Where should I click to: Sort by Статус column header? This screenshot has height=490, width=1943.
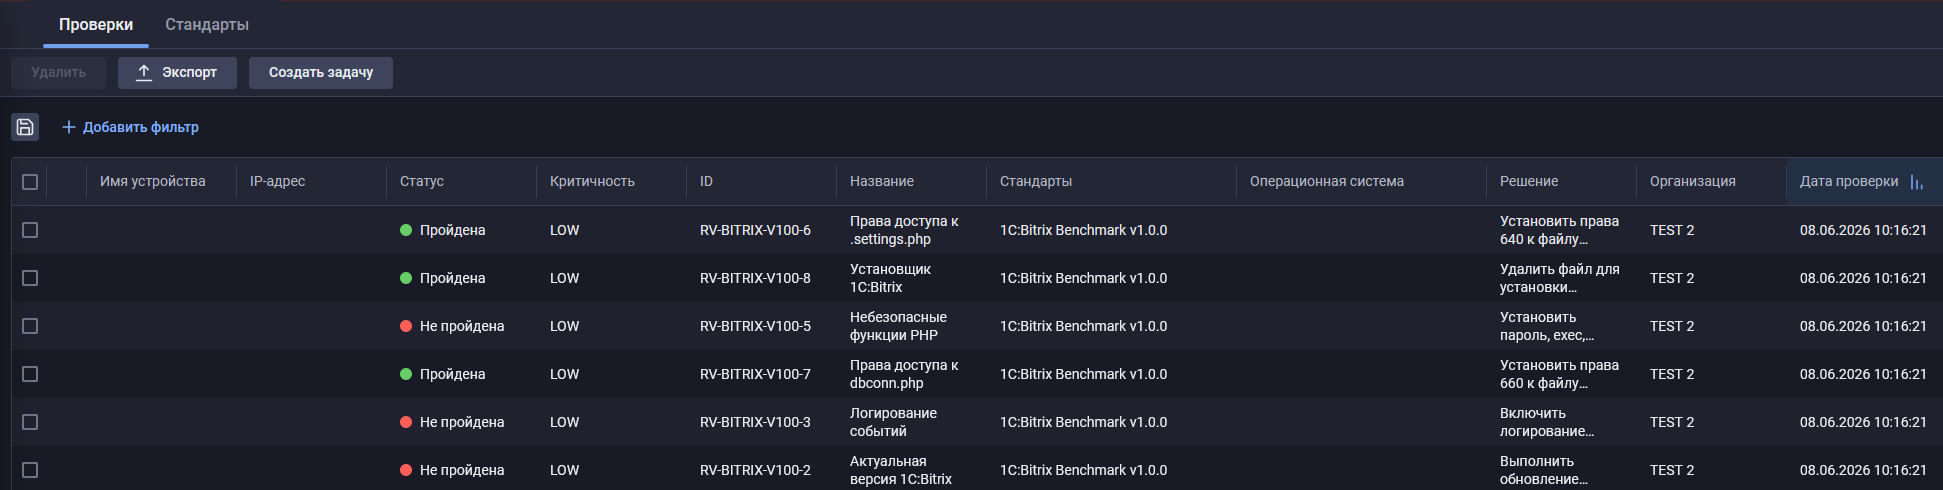[x=422, y=181]
